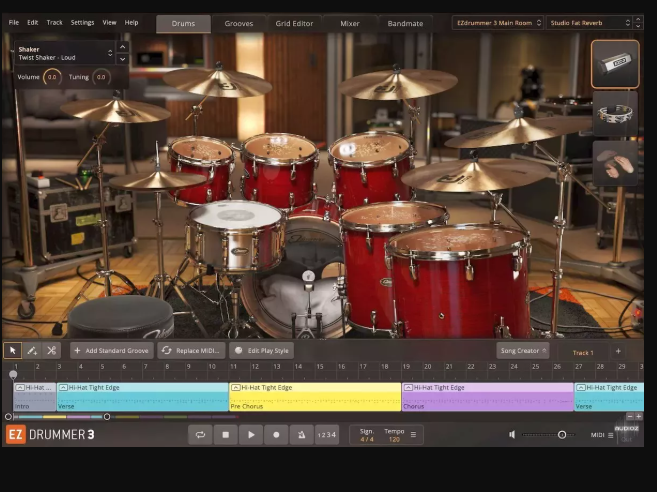Screen dimensions: 657x492
Task: Toggle loop playback
Action: click(x=200, y=435)
